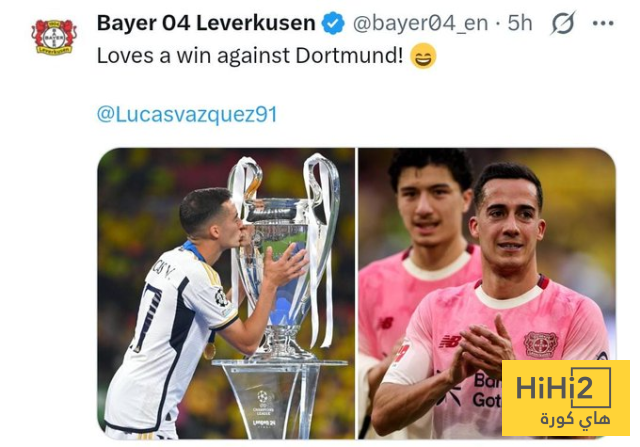
Task: Open the Bayer 04 Leverkusen profile avatar
Action: pos(54,37)
